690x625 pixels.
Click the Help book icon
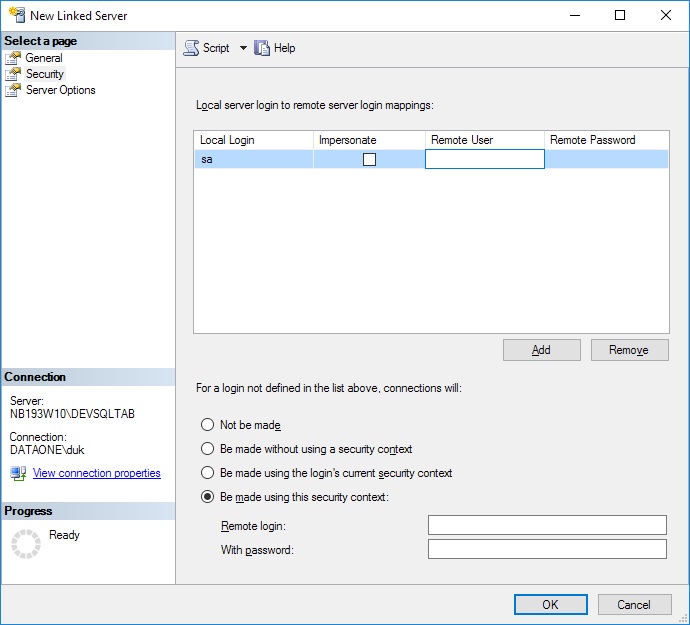262,48
